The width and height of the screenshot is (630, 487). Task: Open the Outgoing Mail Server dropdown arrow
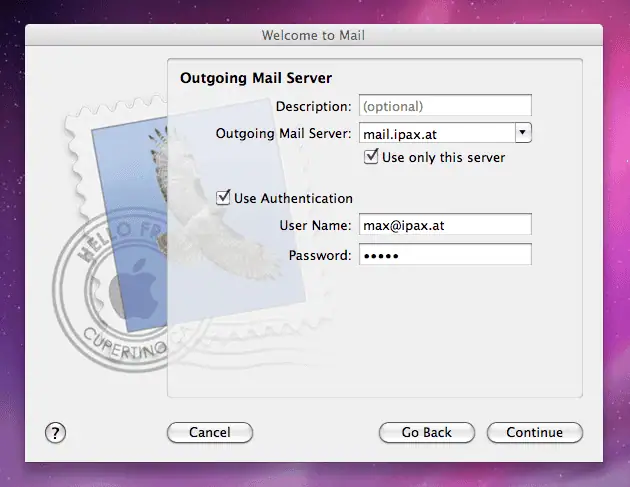(522, 132)
